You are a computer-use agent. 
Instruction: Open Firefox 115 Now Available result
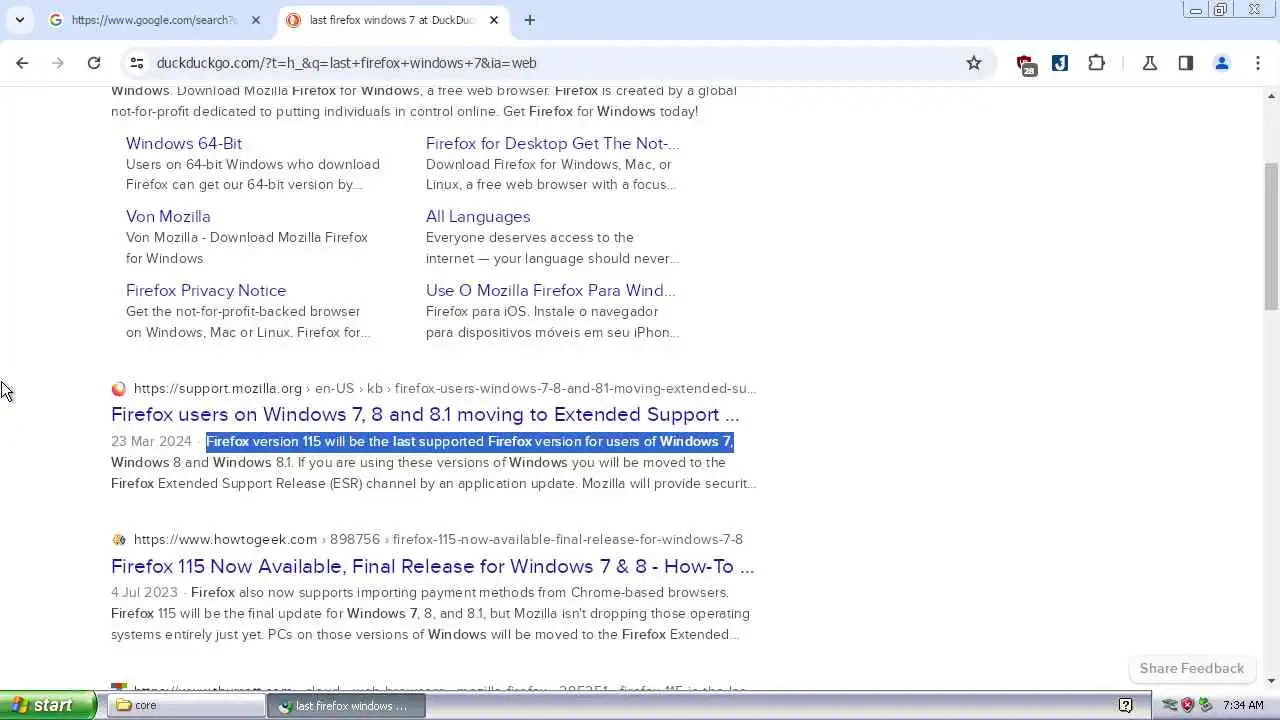(x=432, y=566)
